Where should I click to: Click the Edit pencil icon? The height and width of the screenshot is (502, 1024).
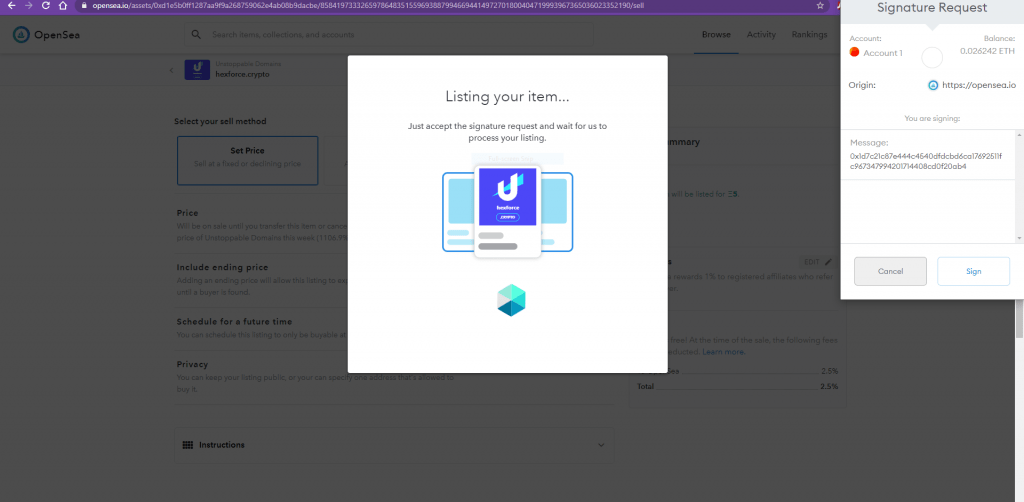[x=829, y=262]
